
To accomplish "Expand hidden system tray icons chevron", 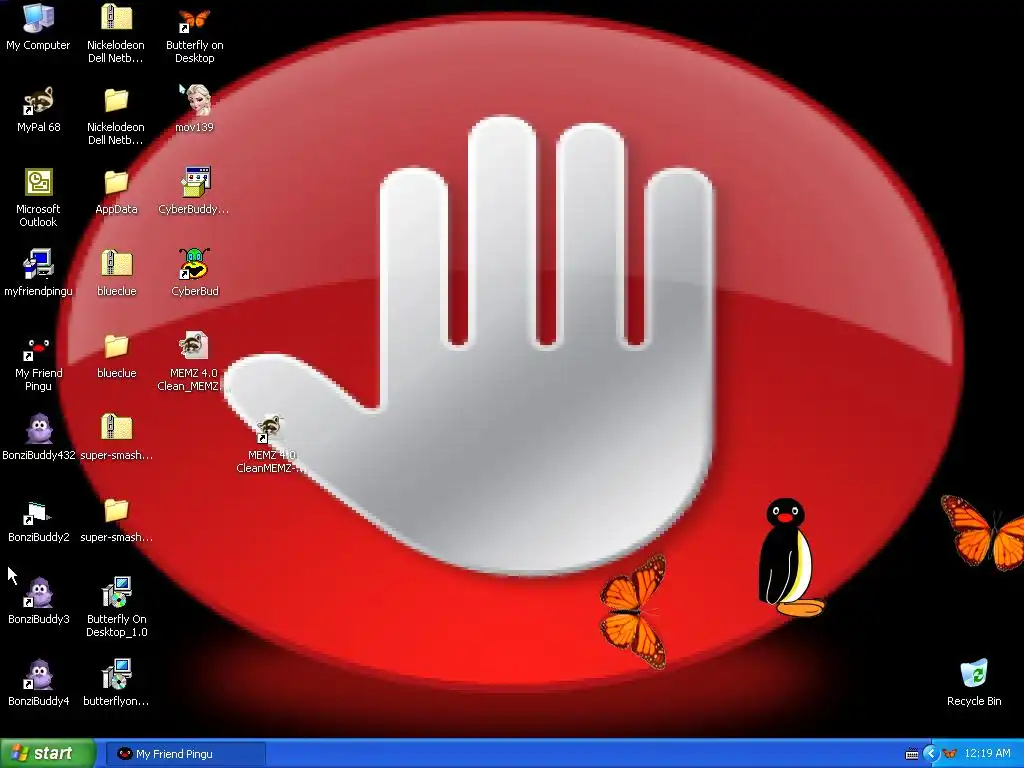I will (x=931, y=754).
